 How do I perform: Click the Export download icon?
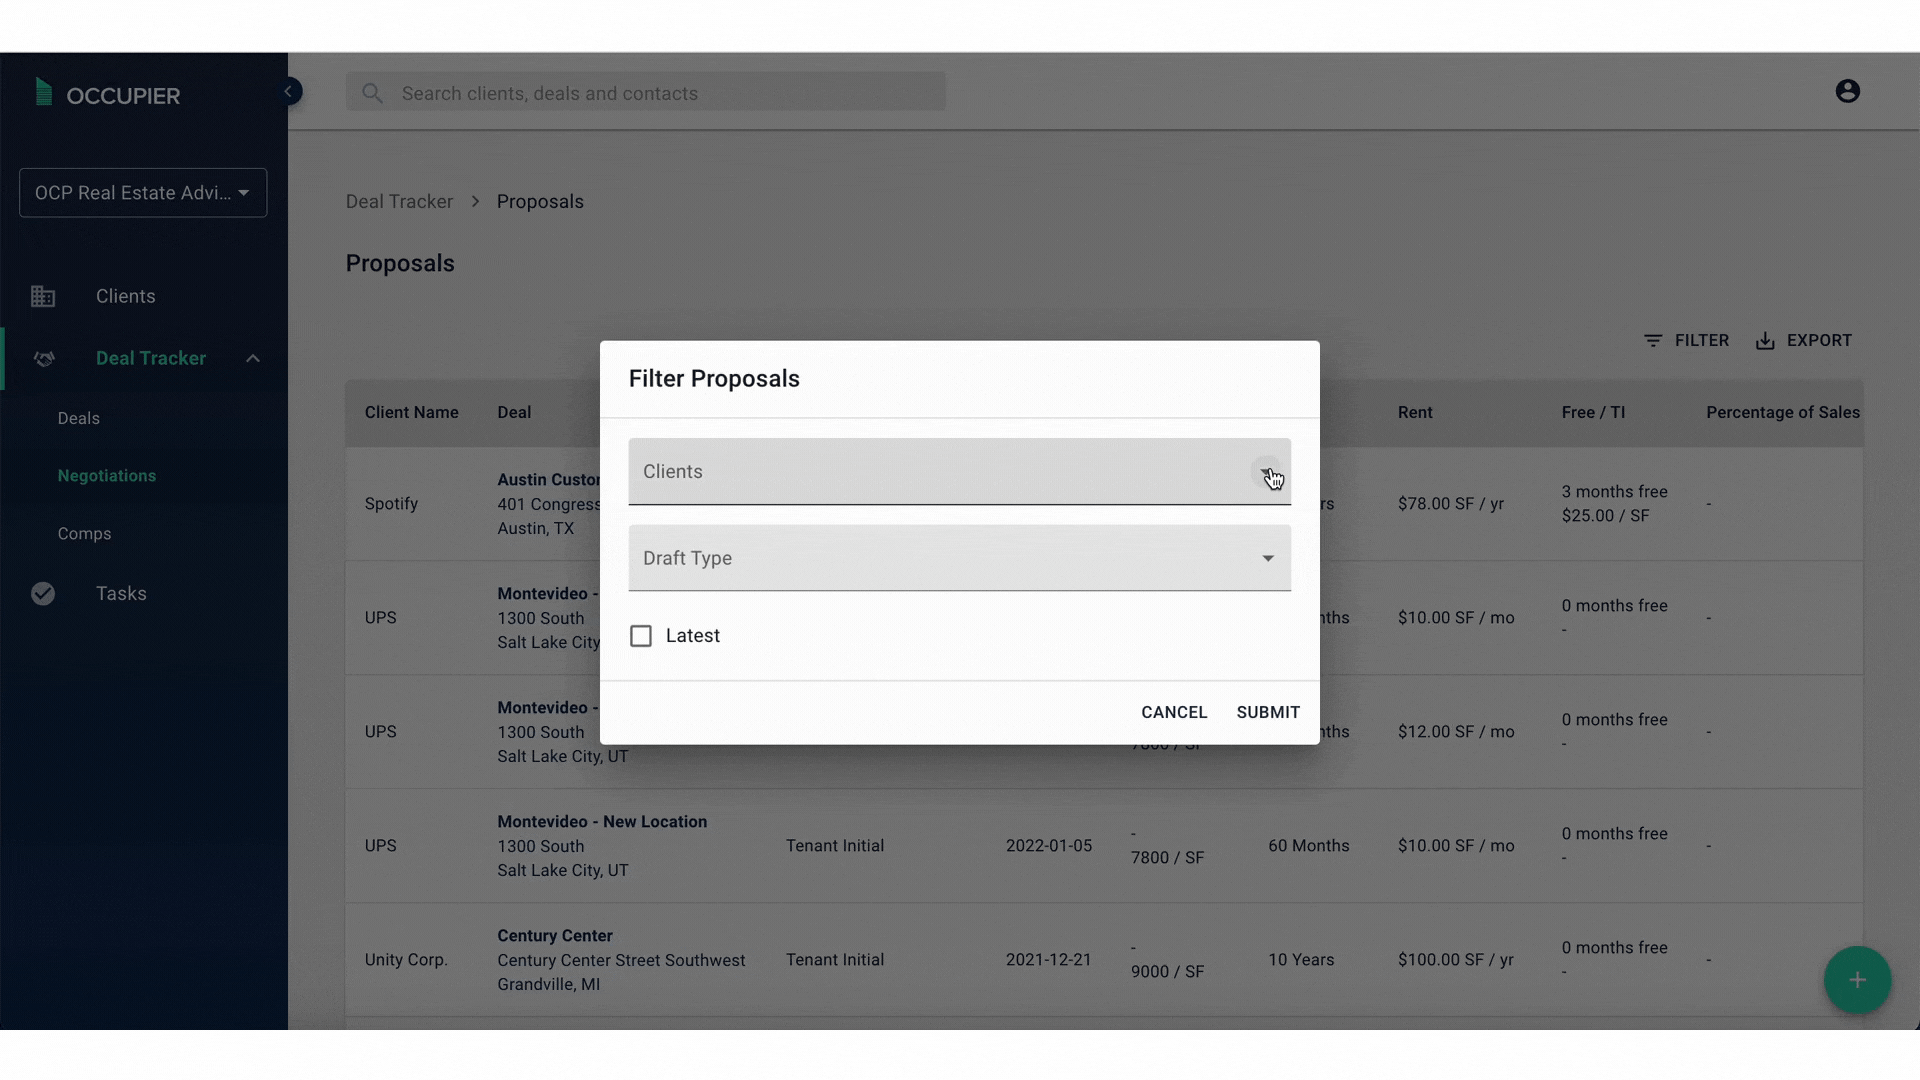point(1765,341)
